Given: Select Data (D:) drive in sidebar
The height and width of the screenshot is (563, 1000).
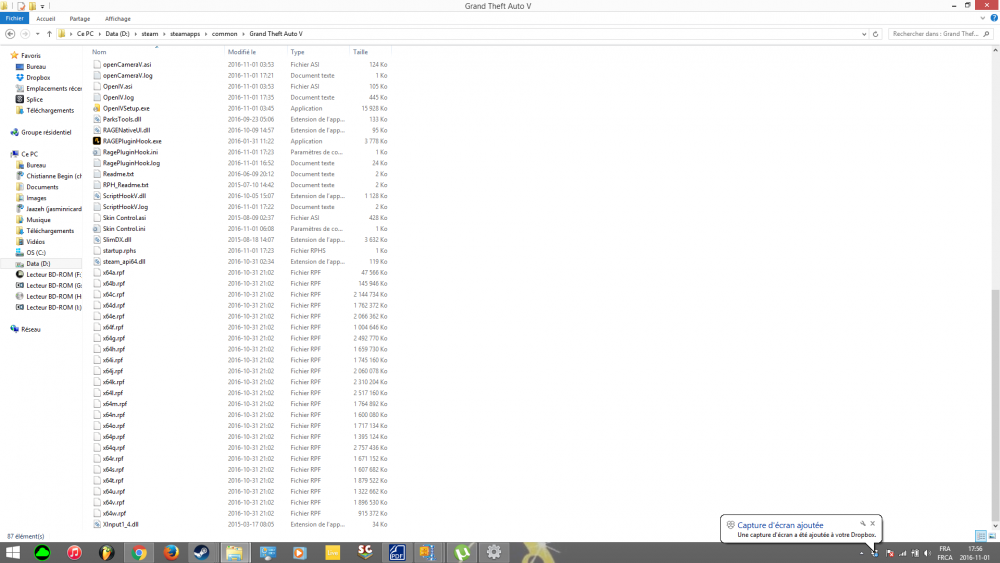Looking at the screenshot, I should pos(38,263).
